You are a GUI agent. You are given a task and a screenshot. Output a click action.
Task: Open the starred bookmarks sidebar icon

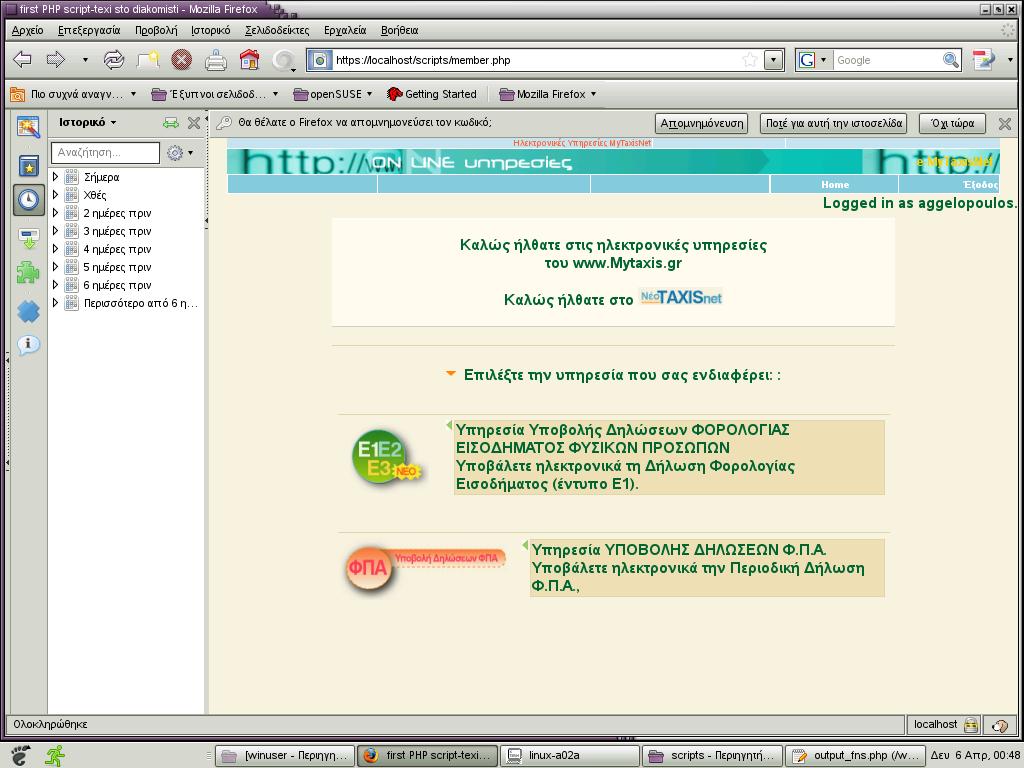pyautogui.click(x=28, y=166)
